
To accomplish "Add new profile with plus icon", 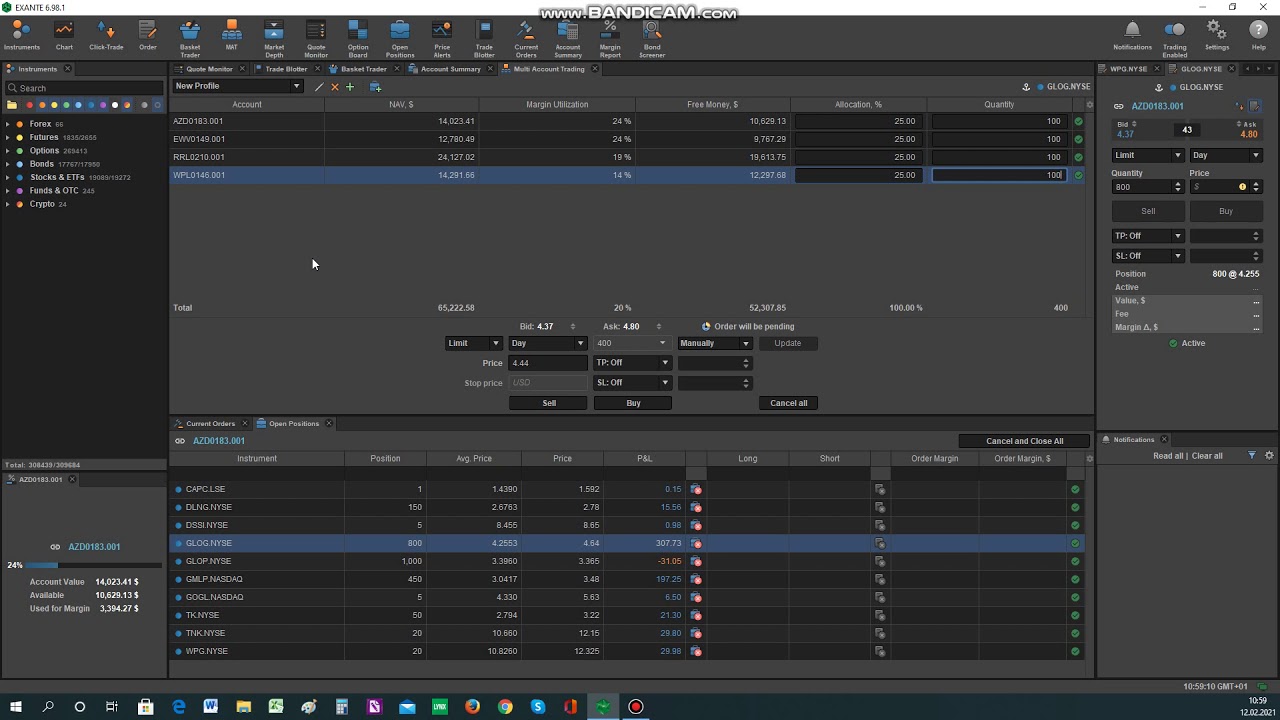I will [x=350, y=87].
